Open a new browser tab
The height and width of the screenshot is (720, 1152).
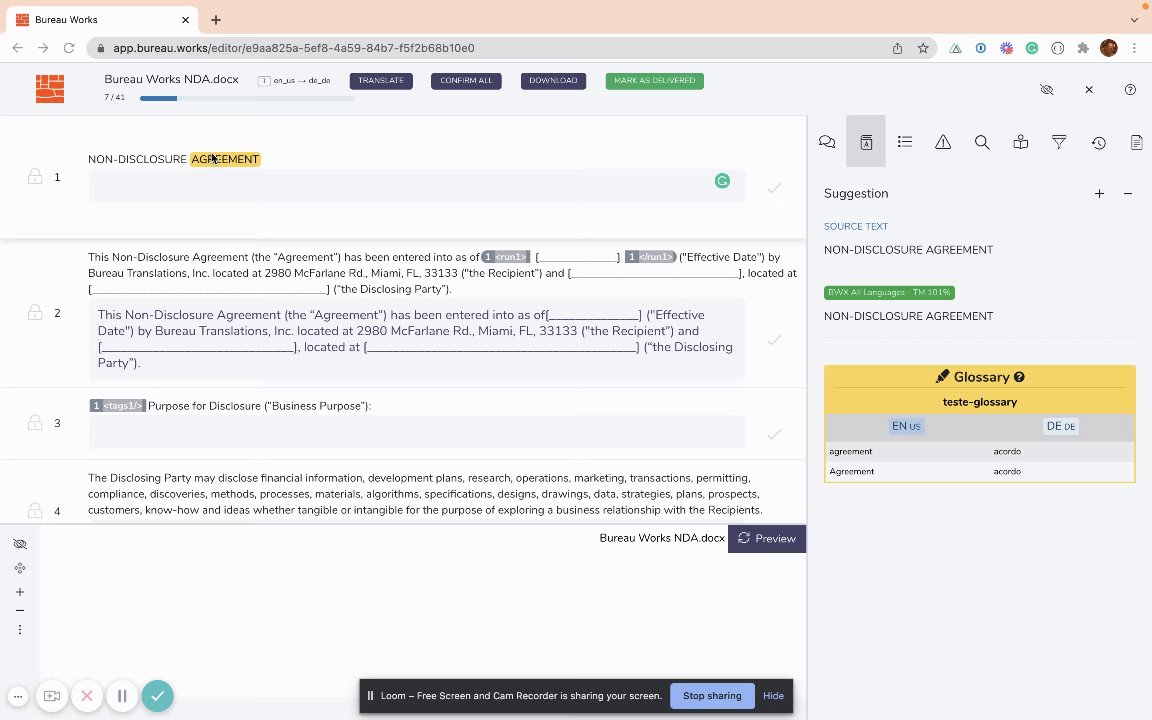215,20
